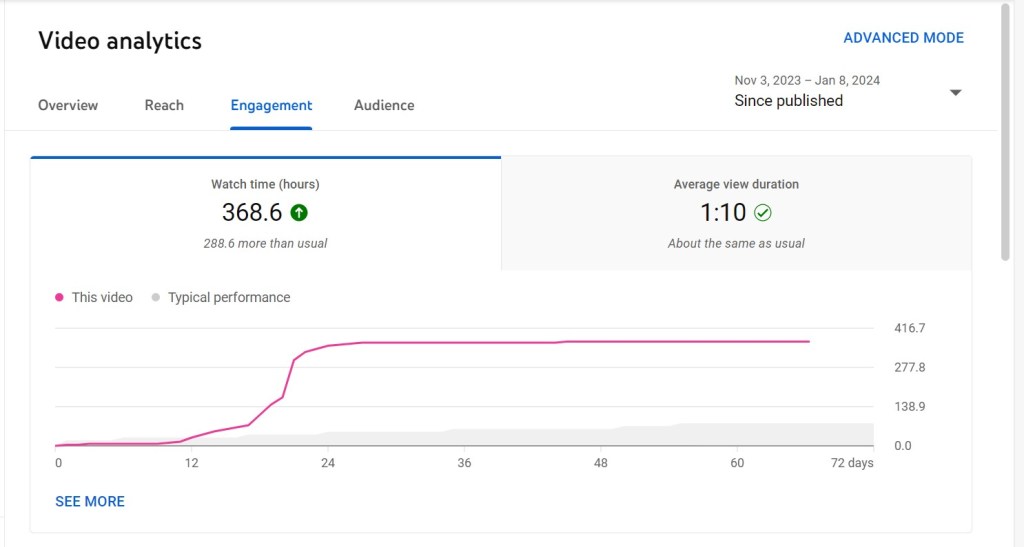Click SEE MORE below the chart
This screenshot has width=1024, height=547.
tap(90, 501)
